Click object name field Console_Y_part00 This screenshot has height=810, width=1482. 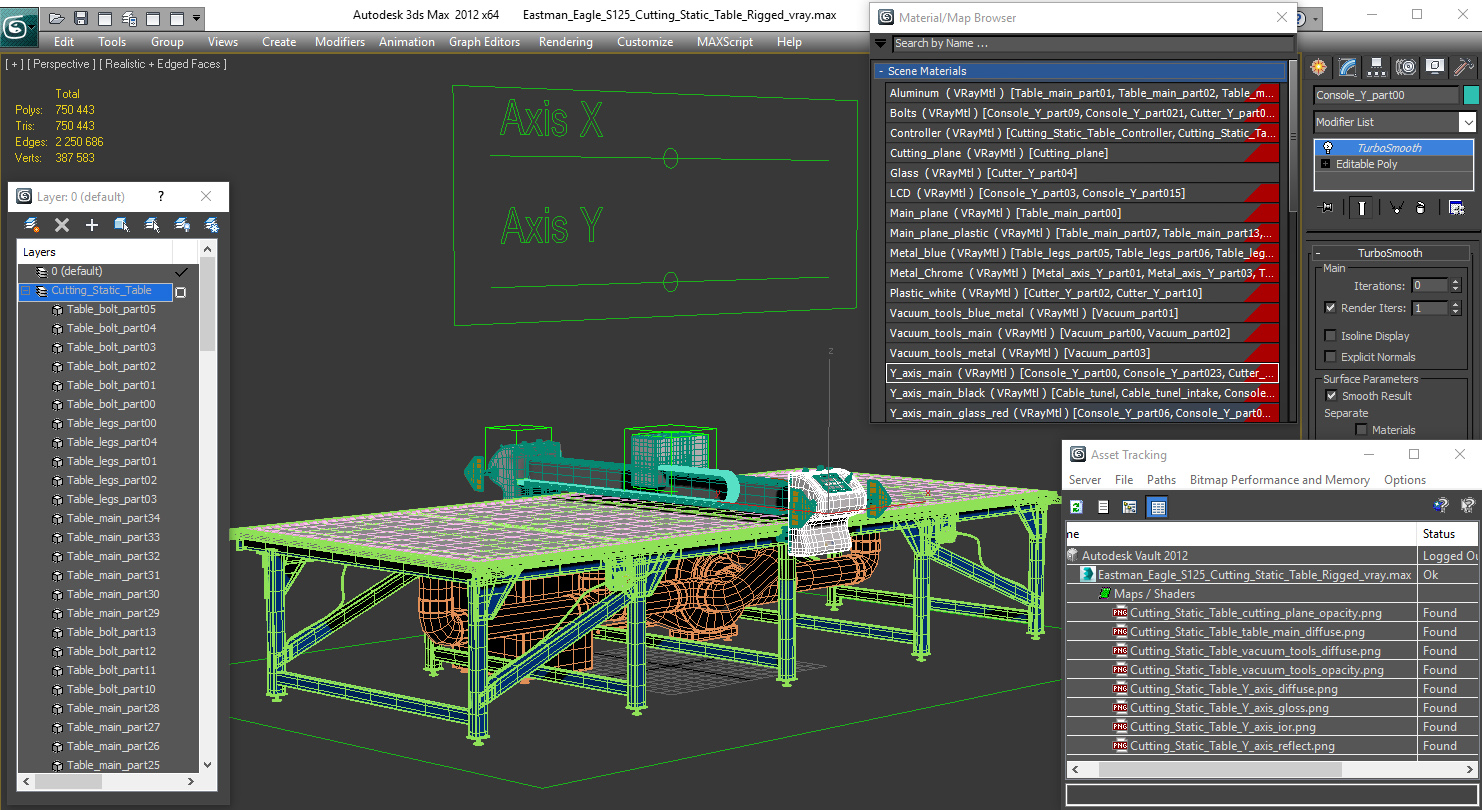1386,95
